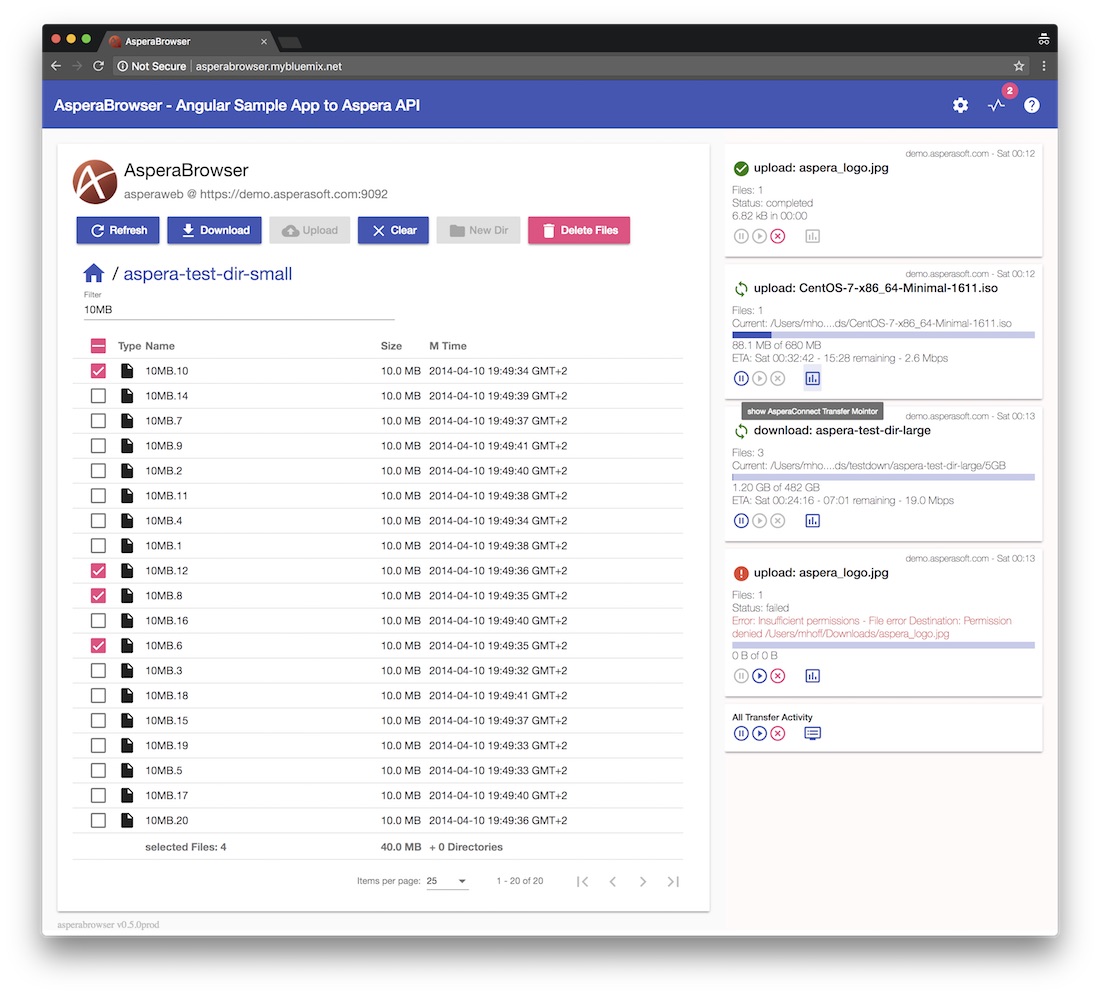This screenshot has height=996, width=1100.
Task: Open the all transfers list icon
Action: (x=812, y=733)
